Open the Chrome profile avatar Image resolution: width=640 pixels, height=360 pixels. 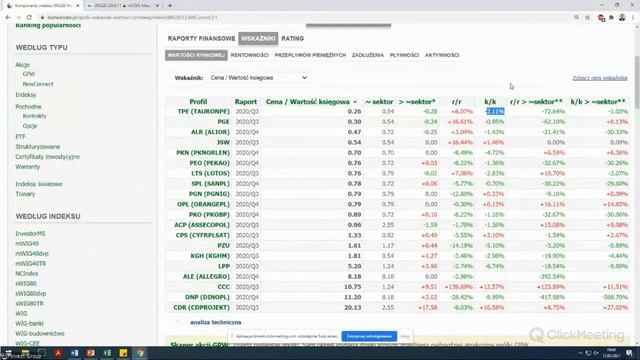tap(622, 18)
